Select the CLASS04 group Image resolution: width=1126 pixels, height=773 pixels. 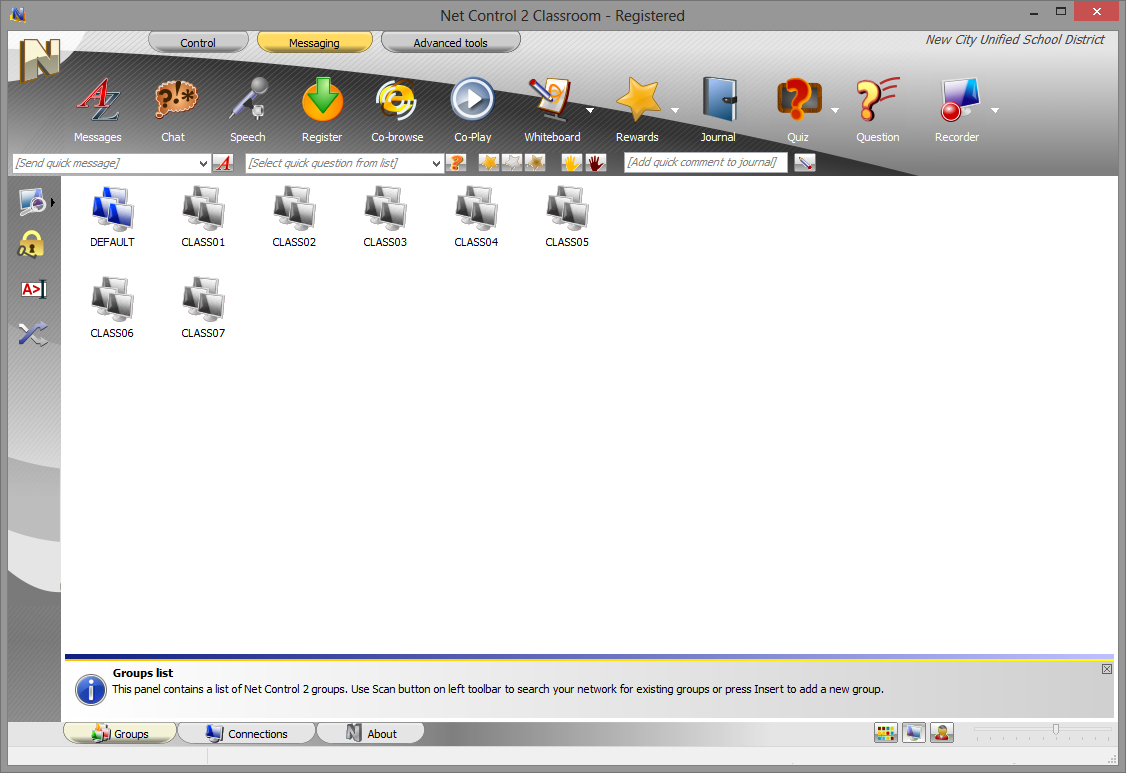point(476,217)
